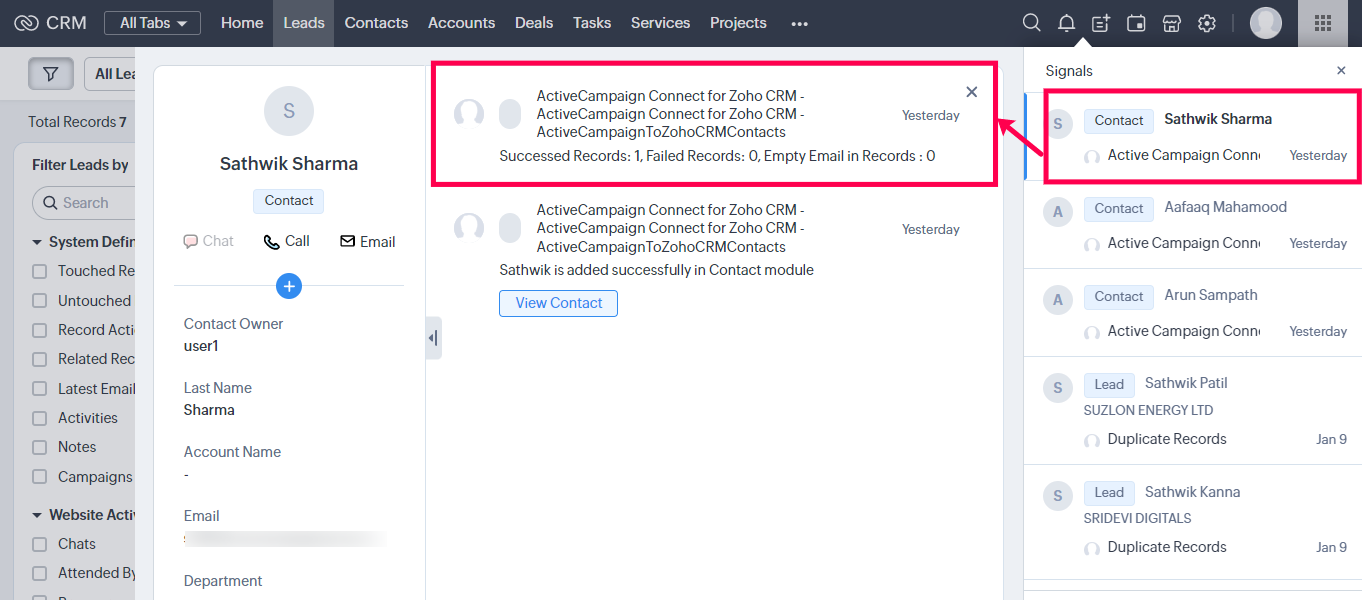This screenshot has height=600, width=1362.
Task: Close the signal detail popup
Action: (971, 92)
